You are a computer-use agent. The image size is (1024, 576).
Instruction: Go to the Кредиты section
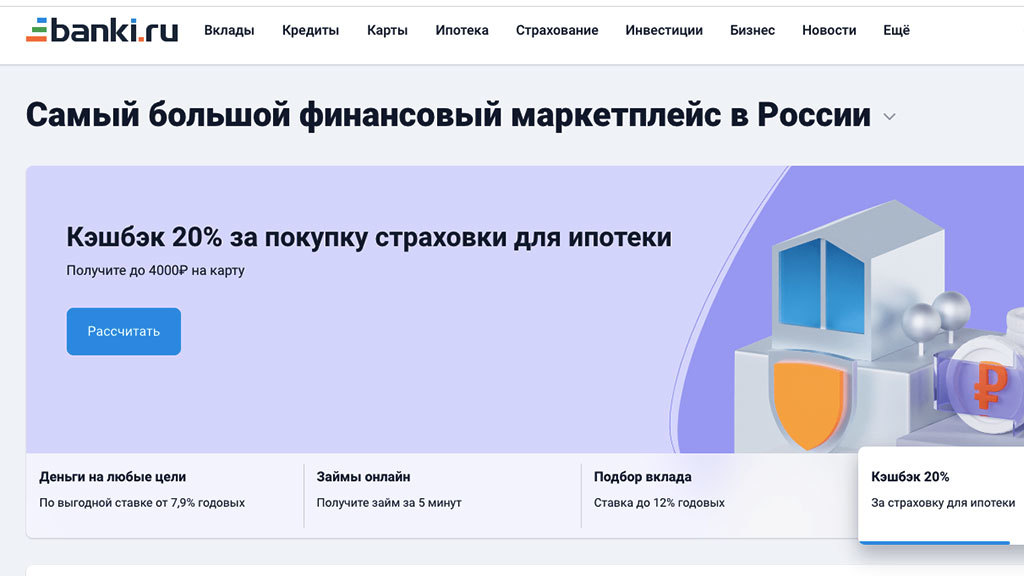coord(310,30)
